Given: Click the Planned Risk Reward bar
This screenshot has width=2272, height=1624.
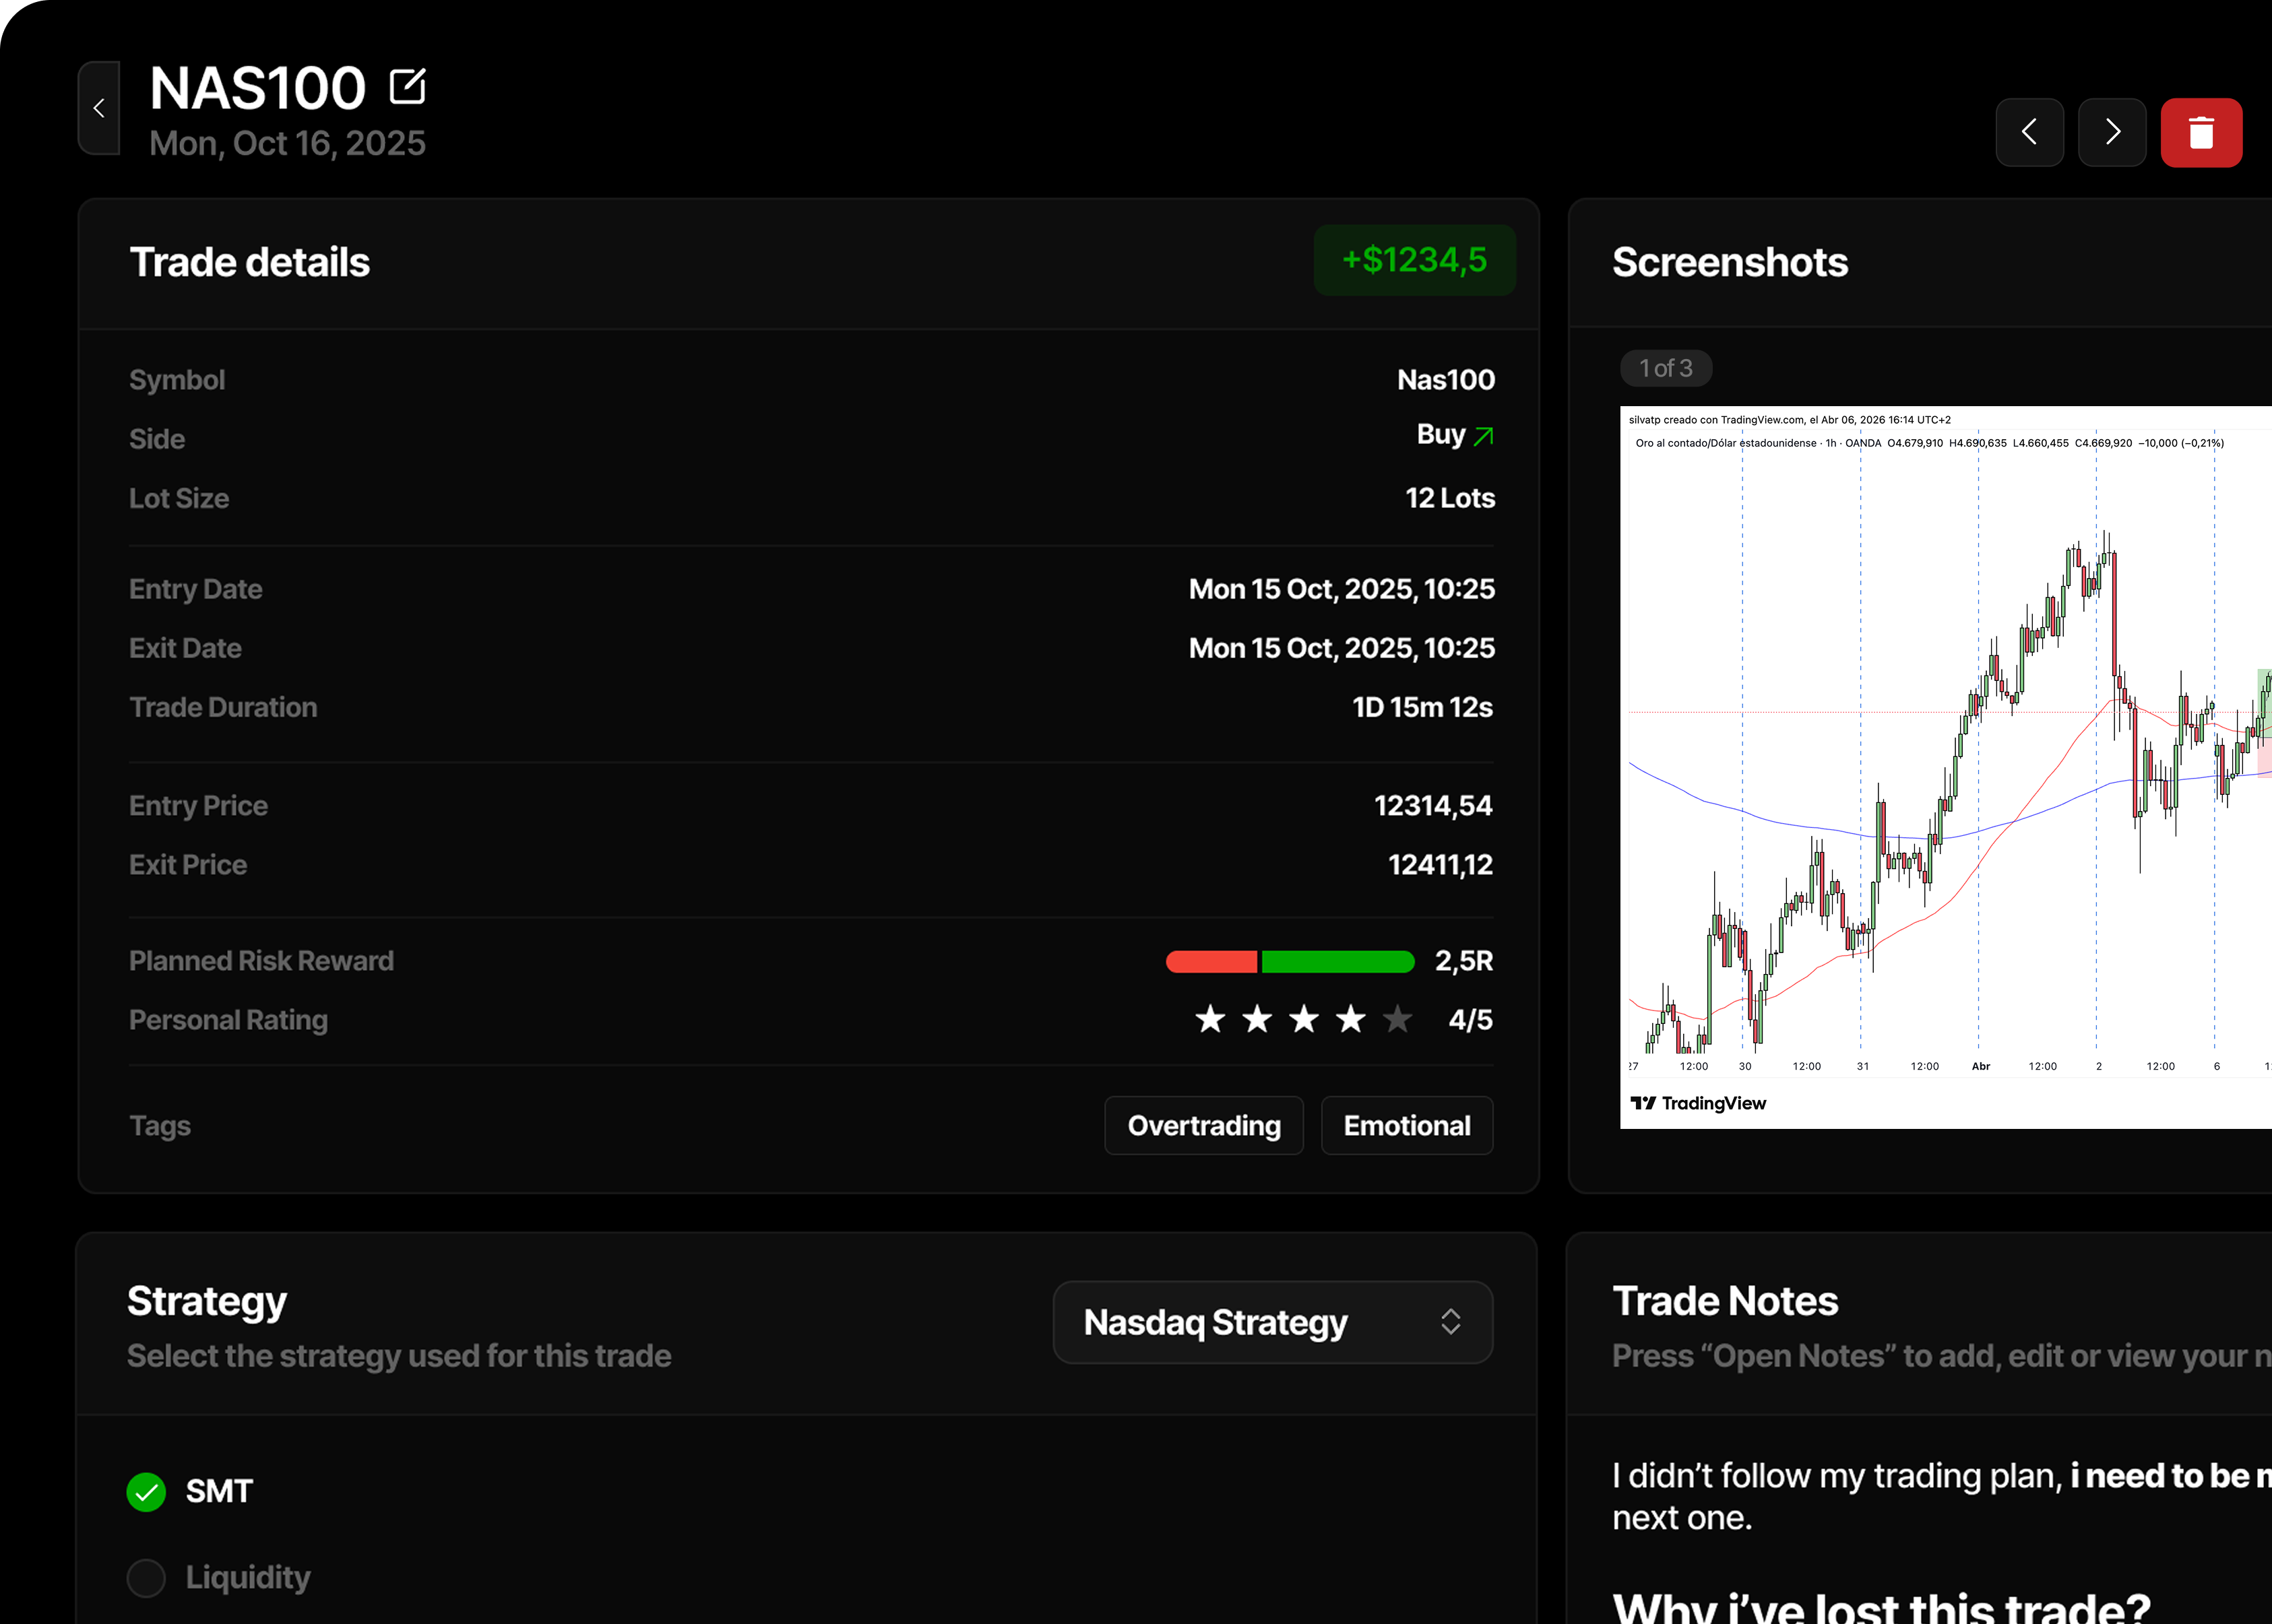Looking at the screenshot, I should tap(1289, 961).
